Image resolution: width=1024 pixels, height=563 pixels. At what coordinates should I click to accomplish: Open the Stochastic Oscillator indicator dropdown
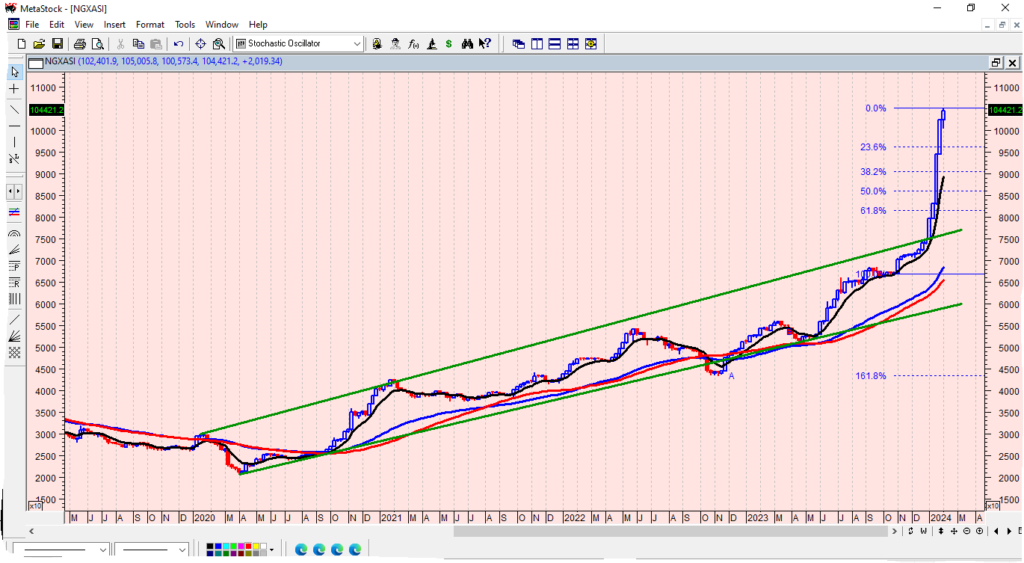pos(358,44)
